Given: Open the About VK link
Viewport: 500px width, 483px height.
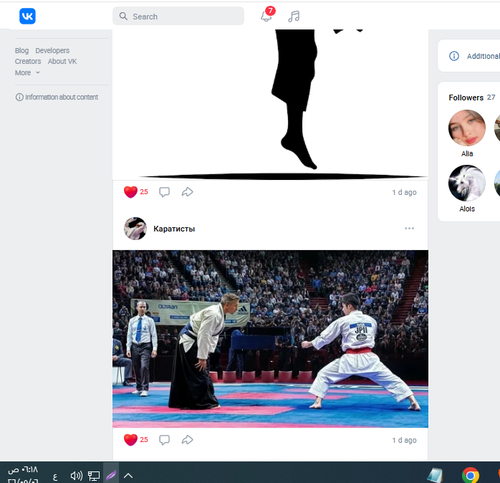Looking at the screenshot, I should coord(62,61).
